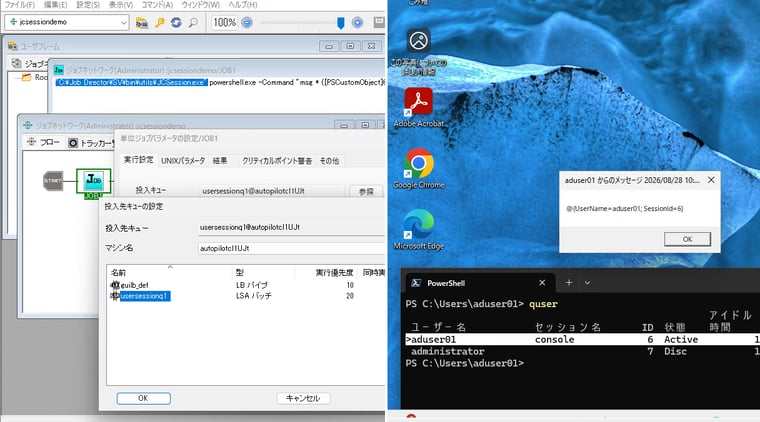Image resolution: width=760 pixels, height=422 pixels.
Task: Click the zoom in plus icon
Action: pyautogui.click(x=357, y=23)
